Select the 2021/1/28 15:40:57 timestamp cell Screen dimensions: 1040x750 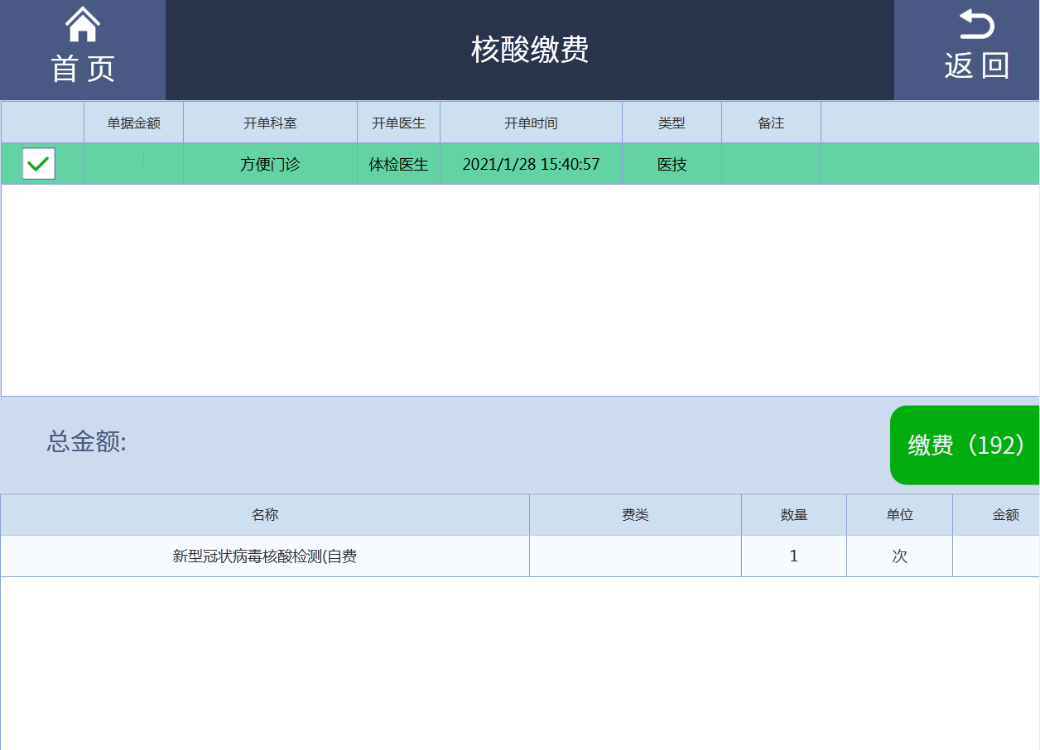tap(531, 164)
